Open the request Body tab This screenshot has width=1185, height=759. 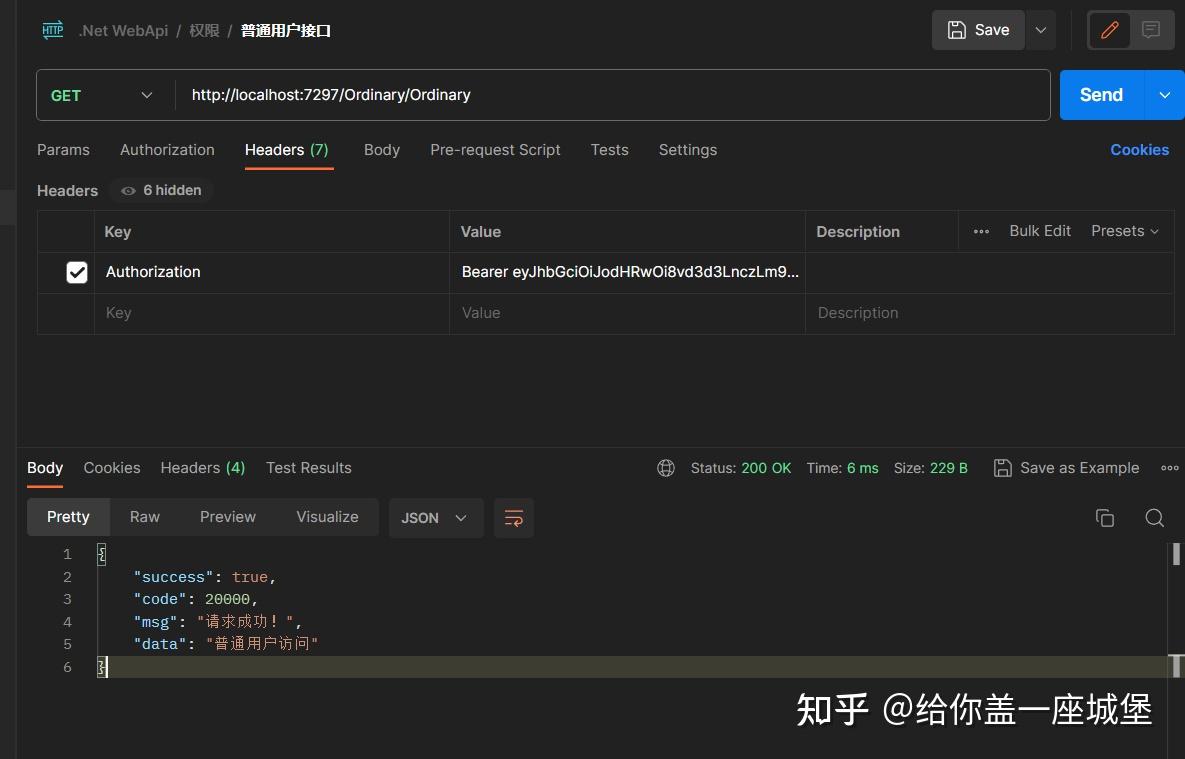(x=382, y=150)
